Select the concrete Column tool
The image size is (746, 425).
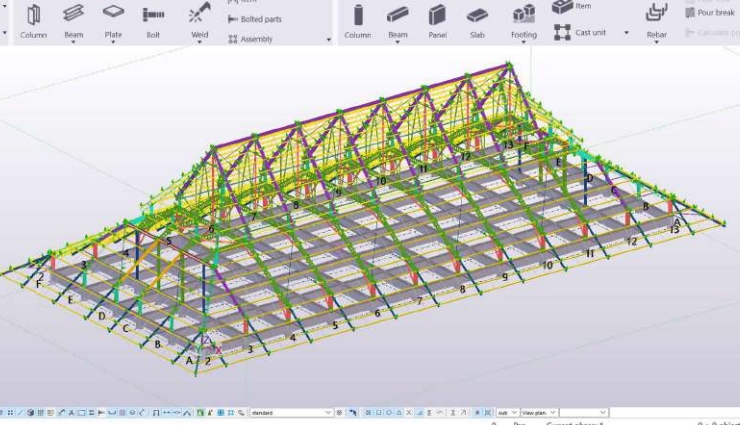coord(358,21)
